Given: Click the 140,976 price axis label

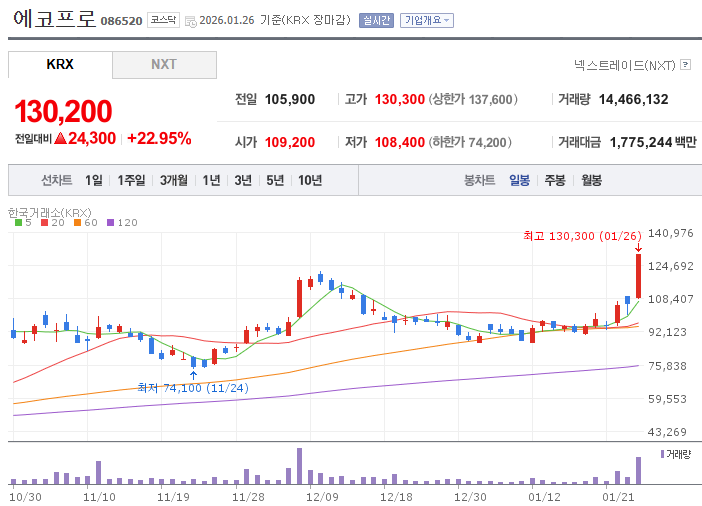Looking at the screenshot, I should pos(671,233).
